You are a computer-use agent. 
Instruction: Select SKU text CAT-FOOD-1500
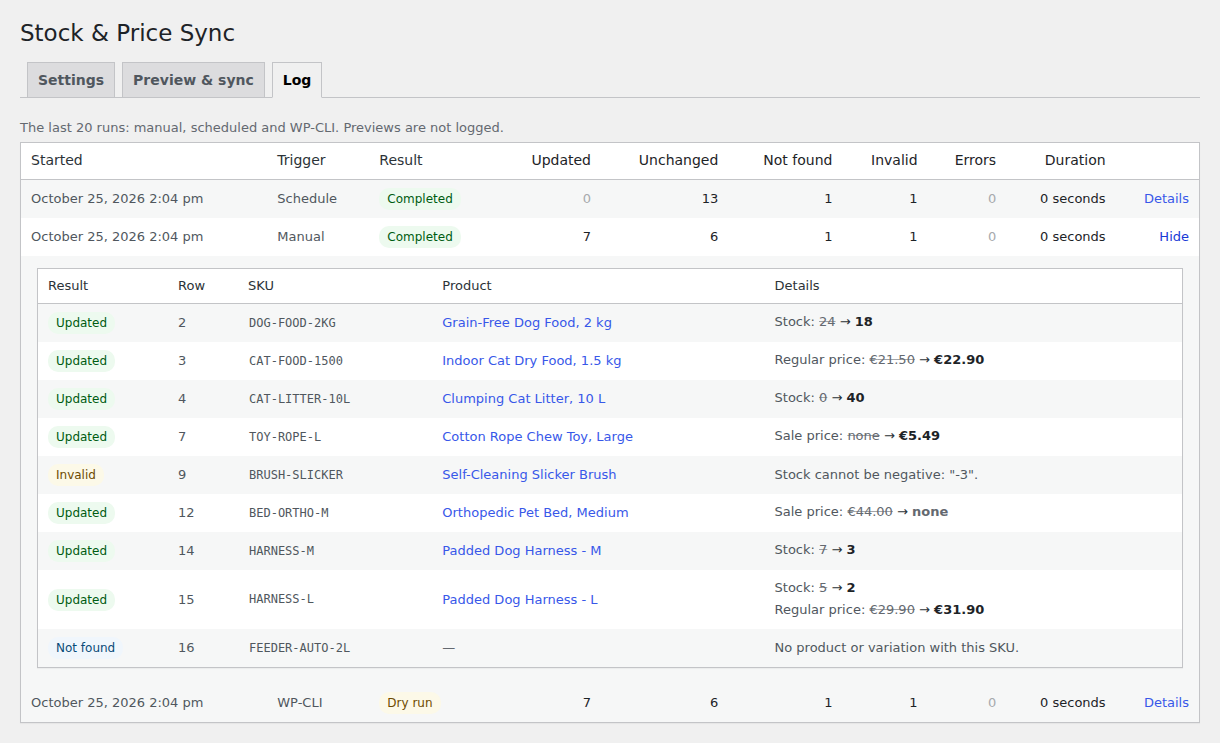coord(296,361)
